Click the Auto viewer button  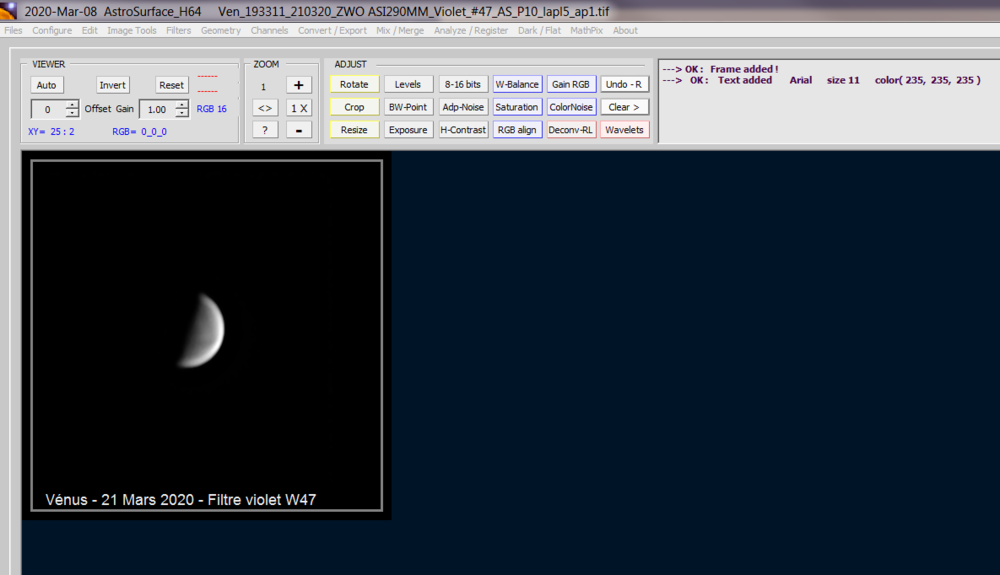47,85
